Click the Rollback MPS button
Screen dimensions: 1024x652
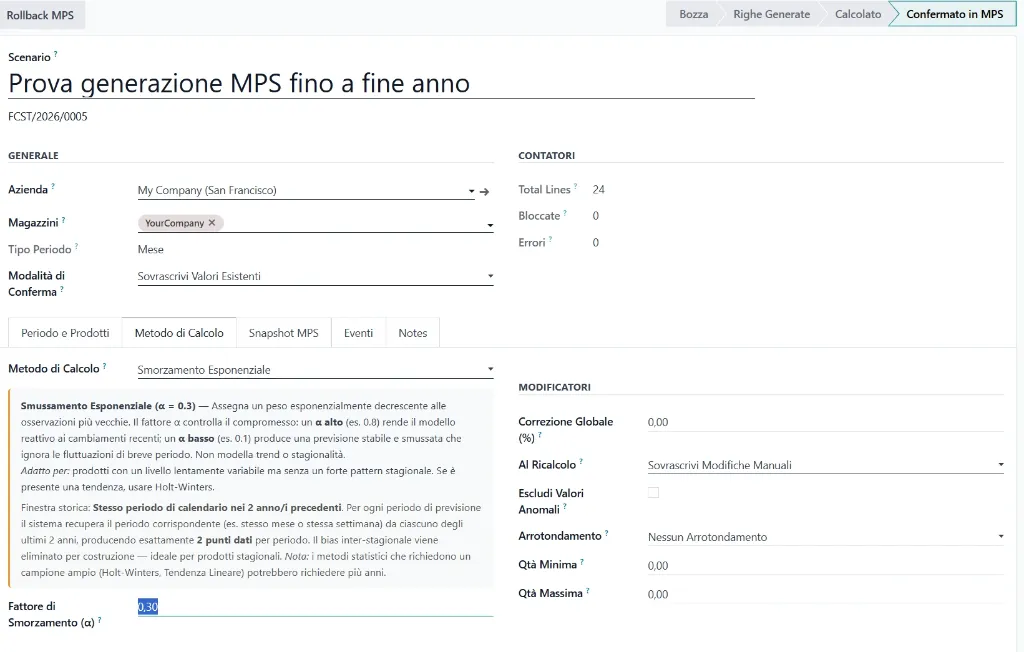click(x=42, y=14)
